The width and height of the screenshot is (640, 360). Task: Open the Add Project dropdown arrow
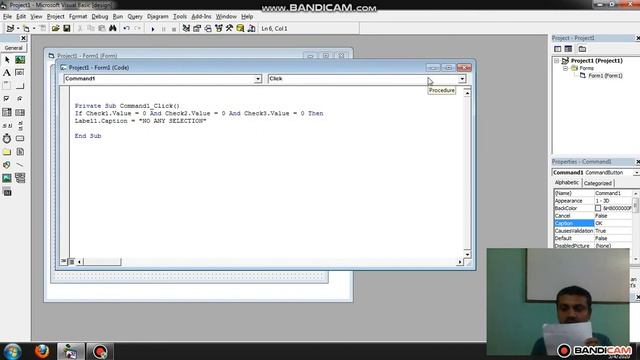(18, 28)
